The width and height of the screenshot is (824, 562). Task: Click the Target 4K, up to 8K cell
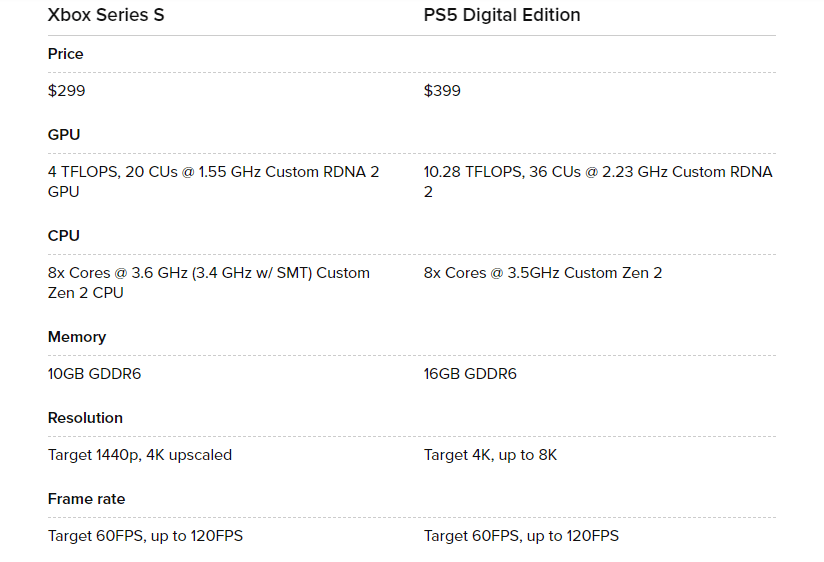point(490,455)
